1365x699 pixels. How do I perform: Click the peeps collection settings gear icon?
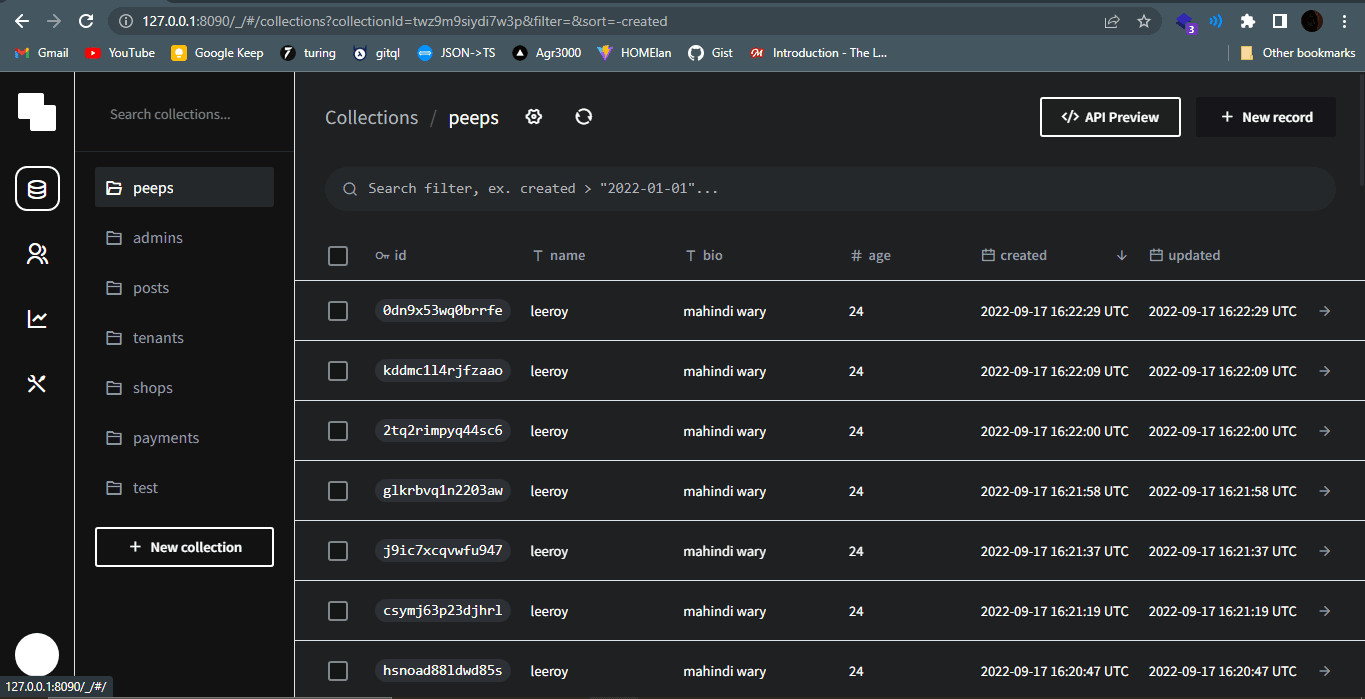click(534, 117)
